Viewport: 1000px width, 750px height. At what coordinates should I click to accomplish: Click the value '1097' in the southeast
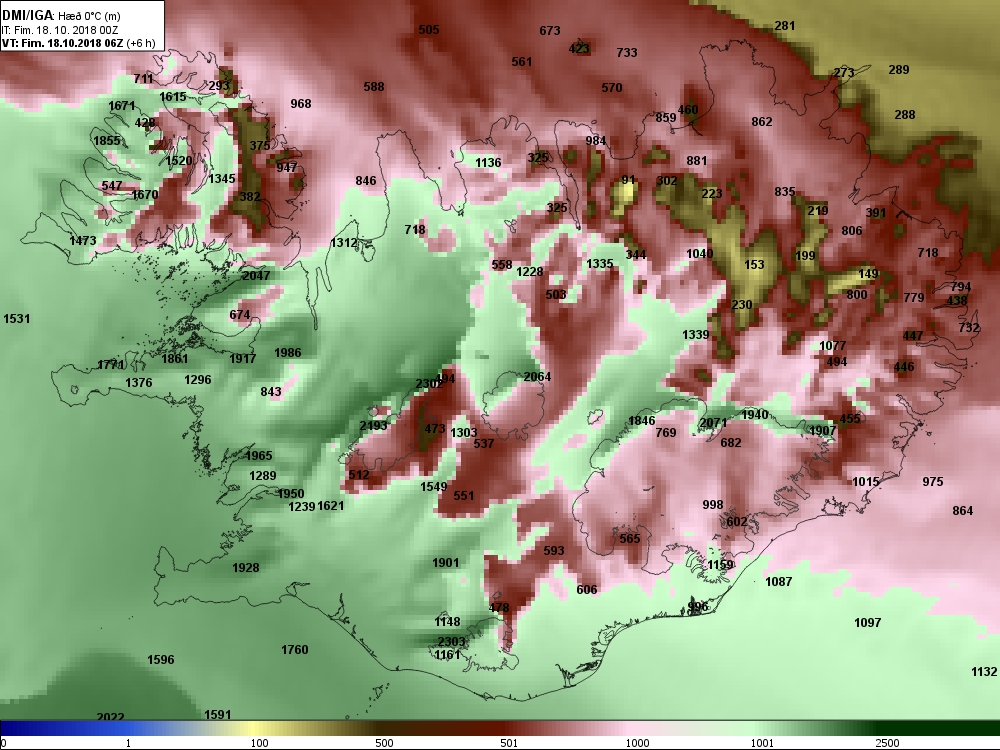tap(867, 622)
